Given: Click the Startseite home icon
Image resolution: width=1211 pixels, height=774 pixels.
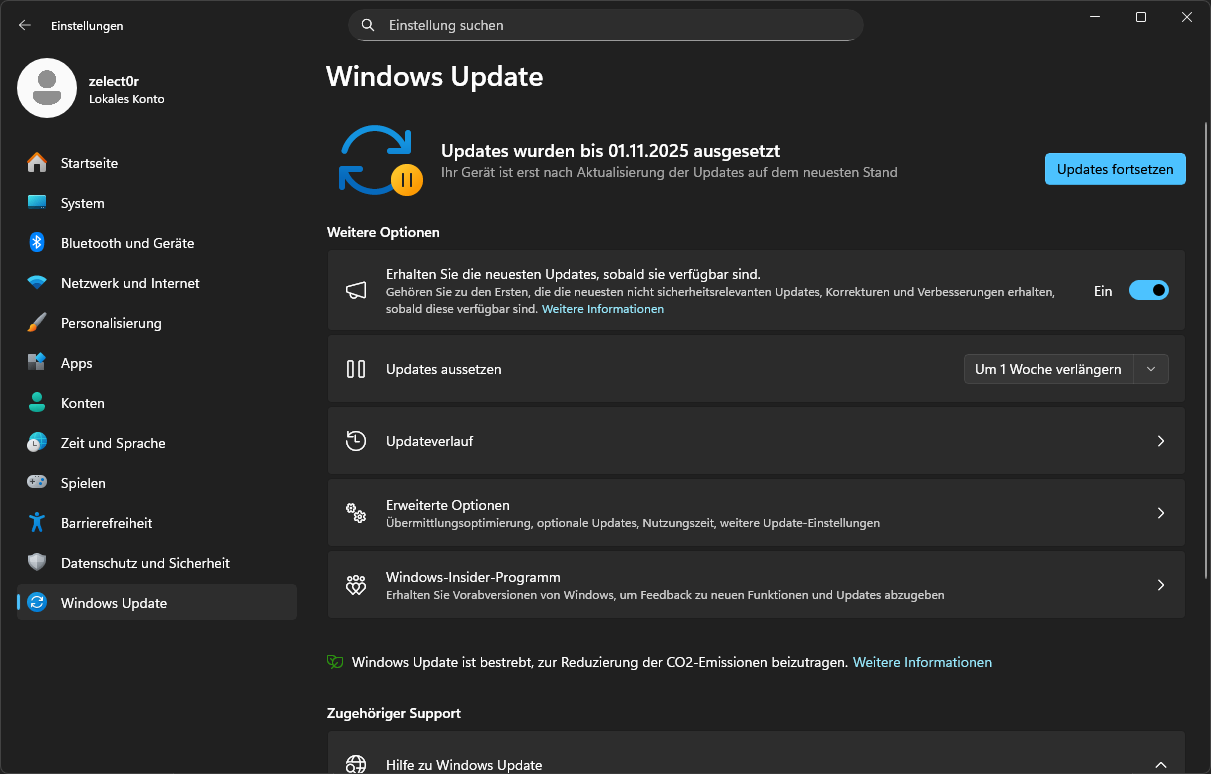Looking at the screenshot, I should pos(37,163).
